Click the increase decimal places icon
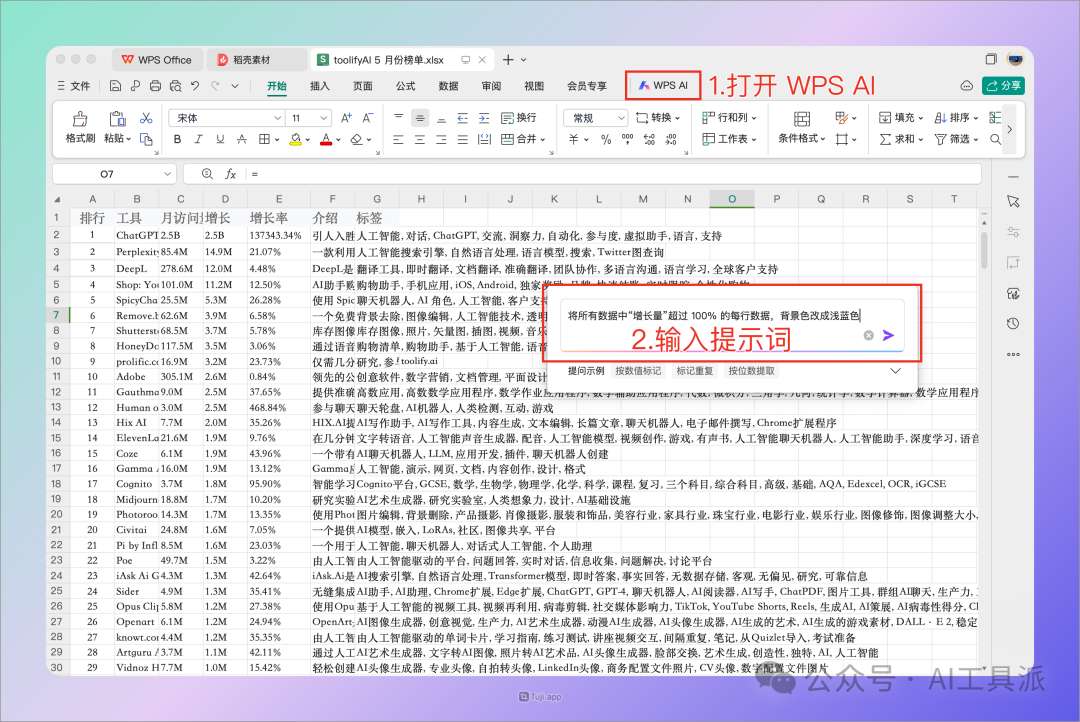This screenshot has height=722, width=1080. tap(650, 139)
